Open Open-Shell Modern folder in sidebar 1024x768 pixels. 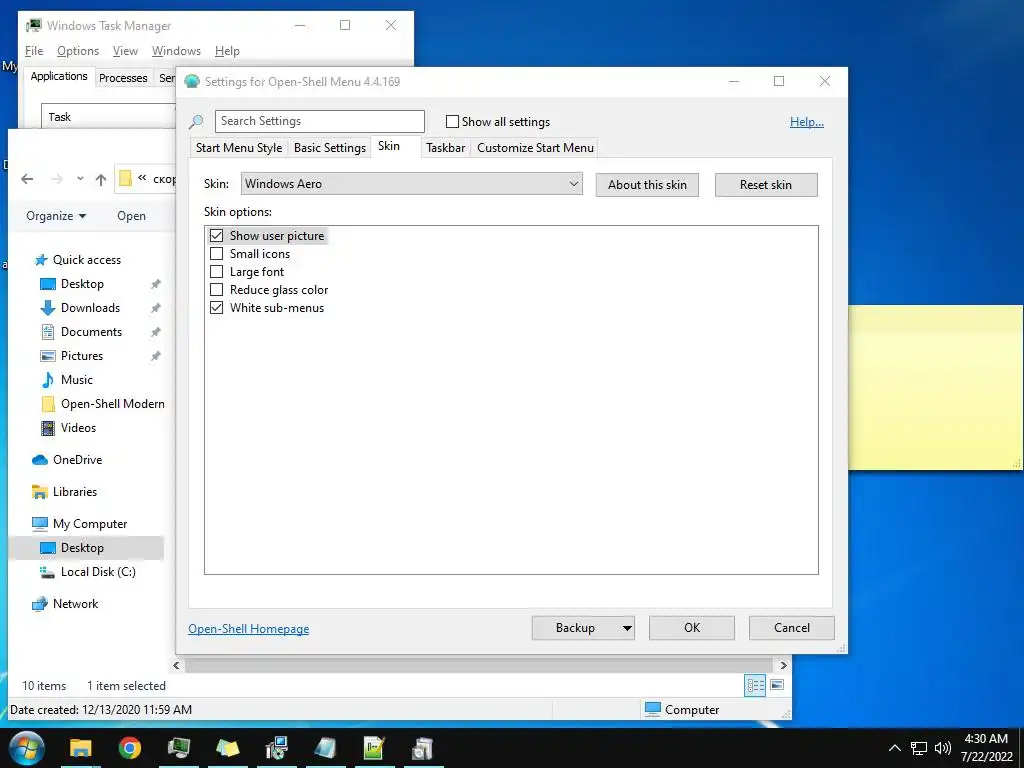[112, 404]
